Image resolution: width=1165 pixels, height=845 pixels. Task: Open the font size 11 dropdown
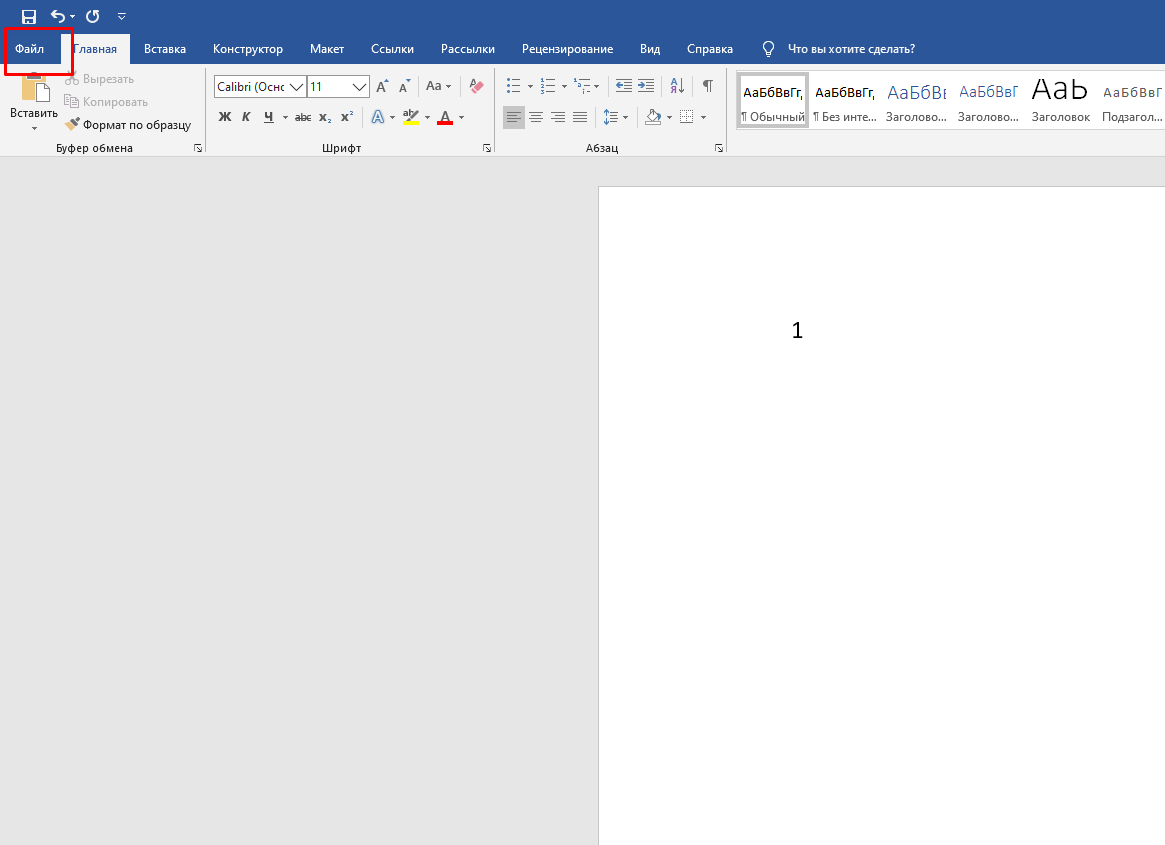point(360,87)
